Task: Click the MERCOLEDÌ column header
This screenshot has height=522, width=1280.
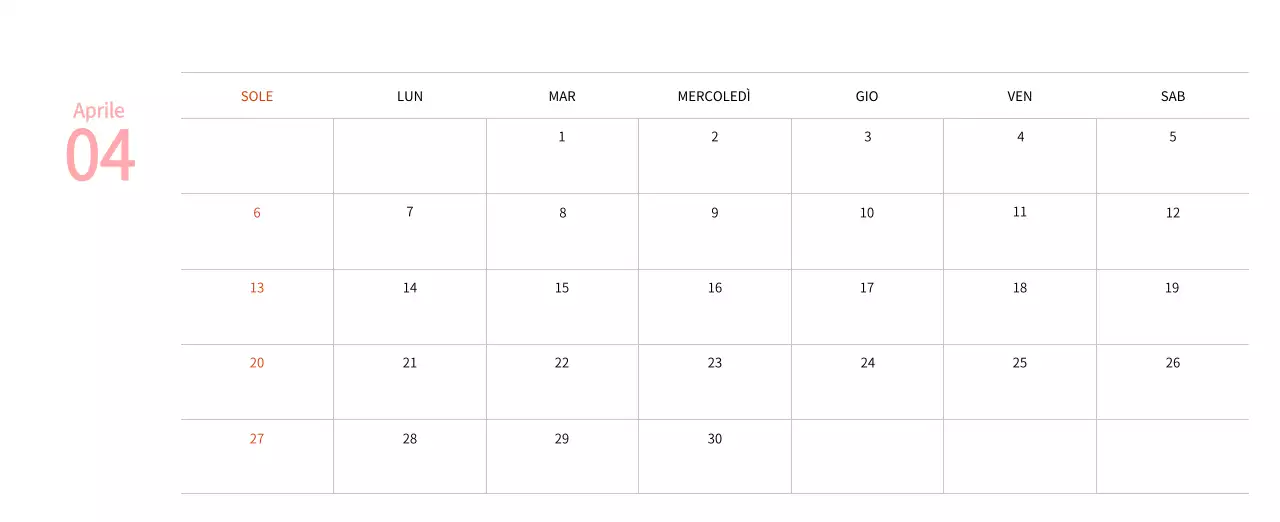Action: [714, 97]
